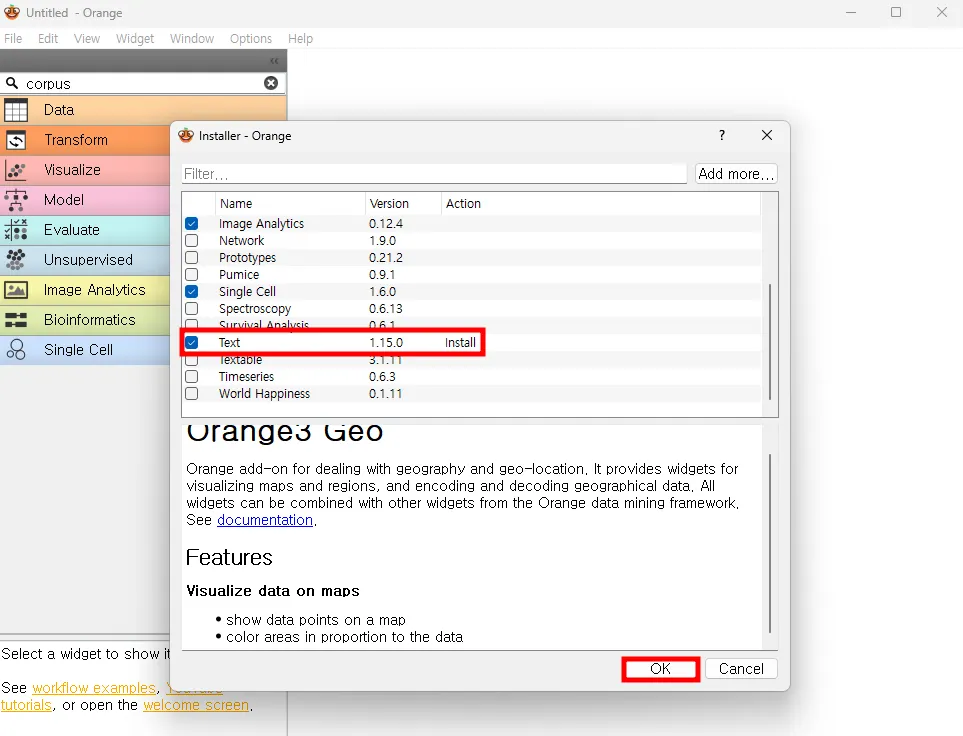The image size is (963, 736).
Task: Select the Pumice row name
Action: 239,275
